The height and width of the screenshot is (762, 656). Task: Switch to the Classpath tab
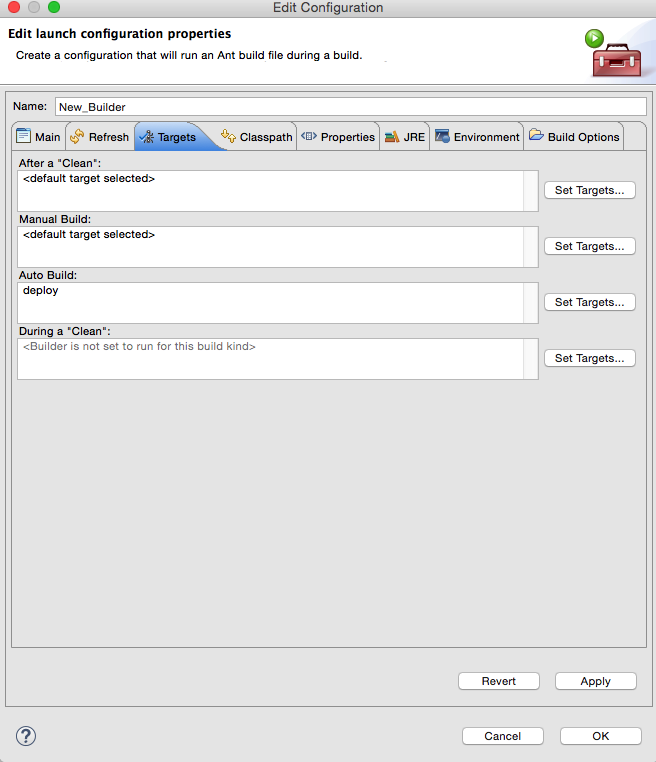pyautogui.click(x=257, y=137)
